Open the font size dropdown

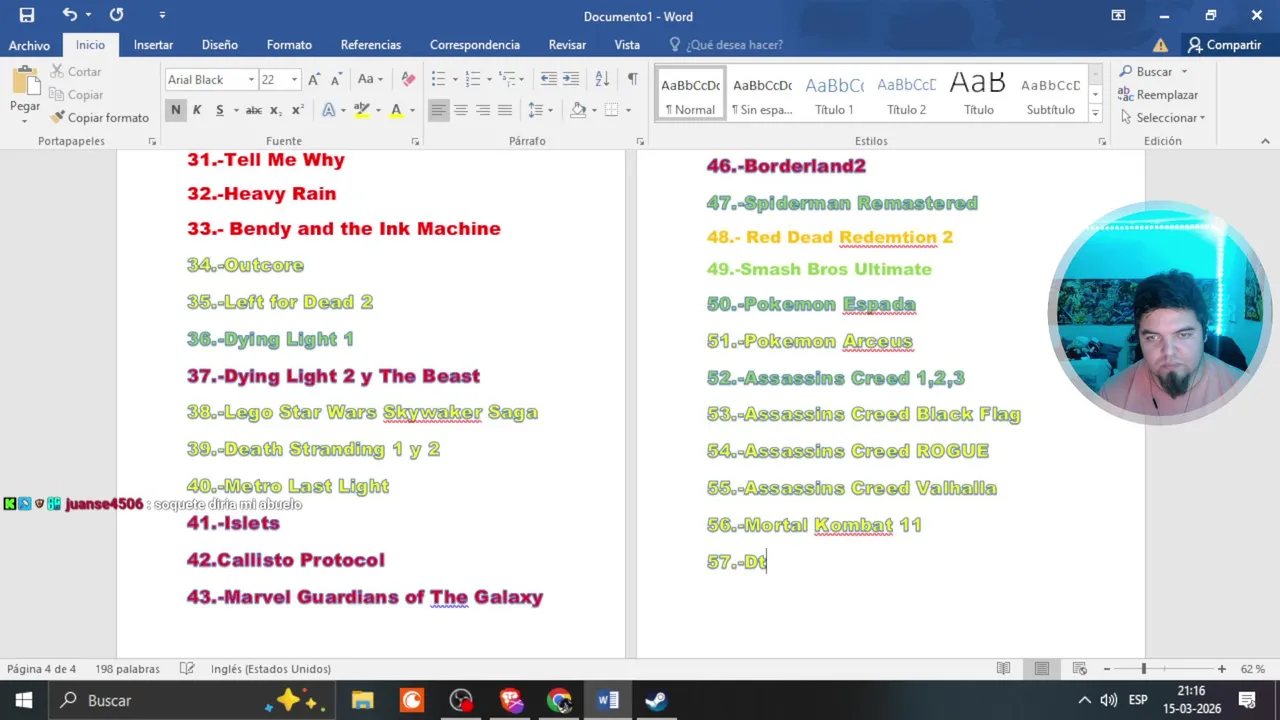coord(294,79)
